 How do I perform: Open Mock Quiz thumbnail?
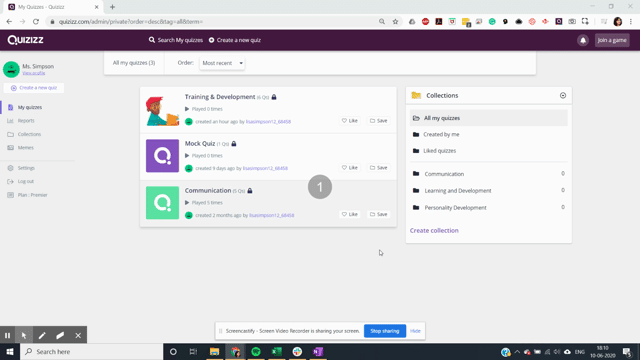coord(162,156)
